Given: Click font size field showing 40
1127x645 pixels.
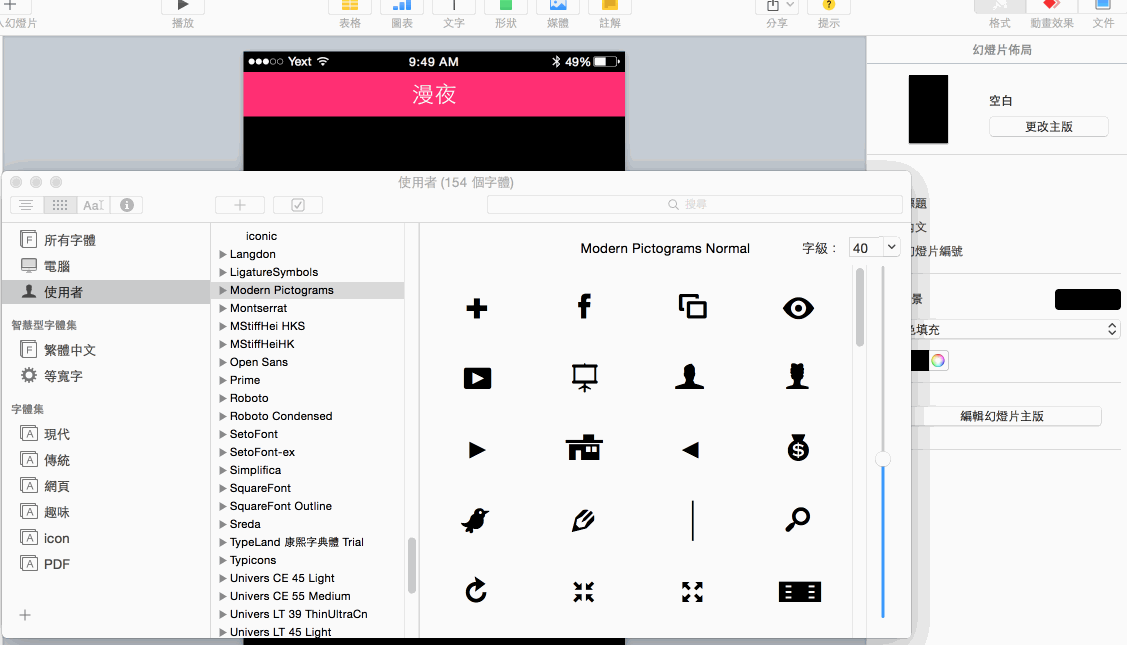Looking at the screenshot, I should click(866, 248).
